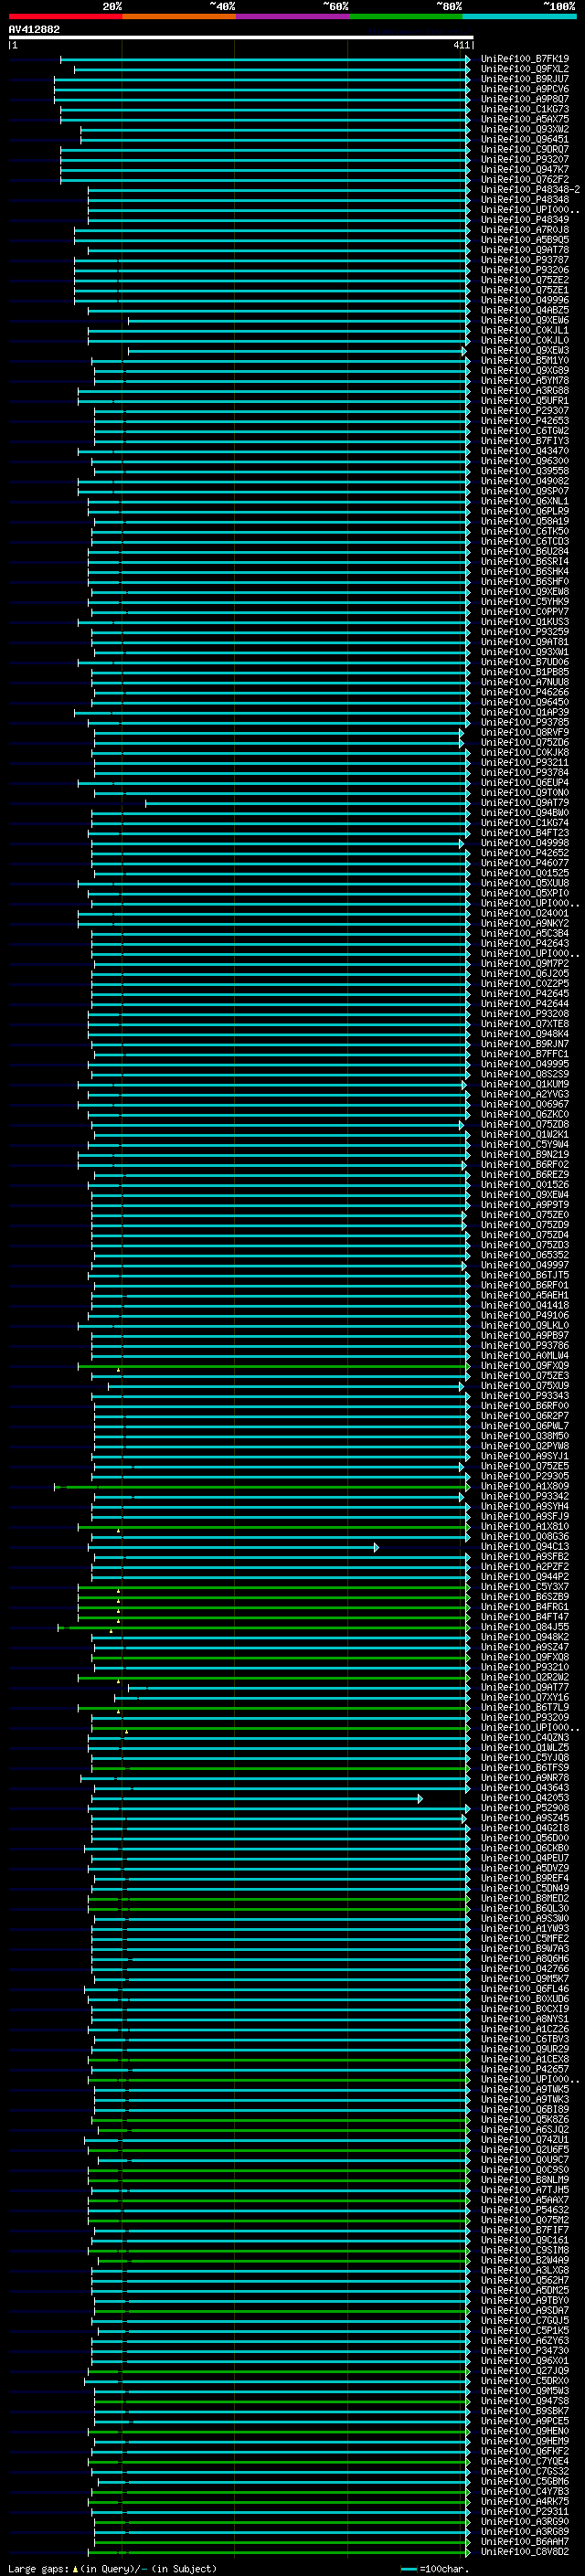Select the UniRef100_Q84J55 label
Image resolution: width=585 pixels, height=2576 pixels.
click(x=524, y=1627)
